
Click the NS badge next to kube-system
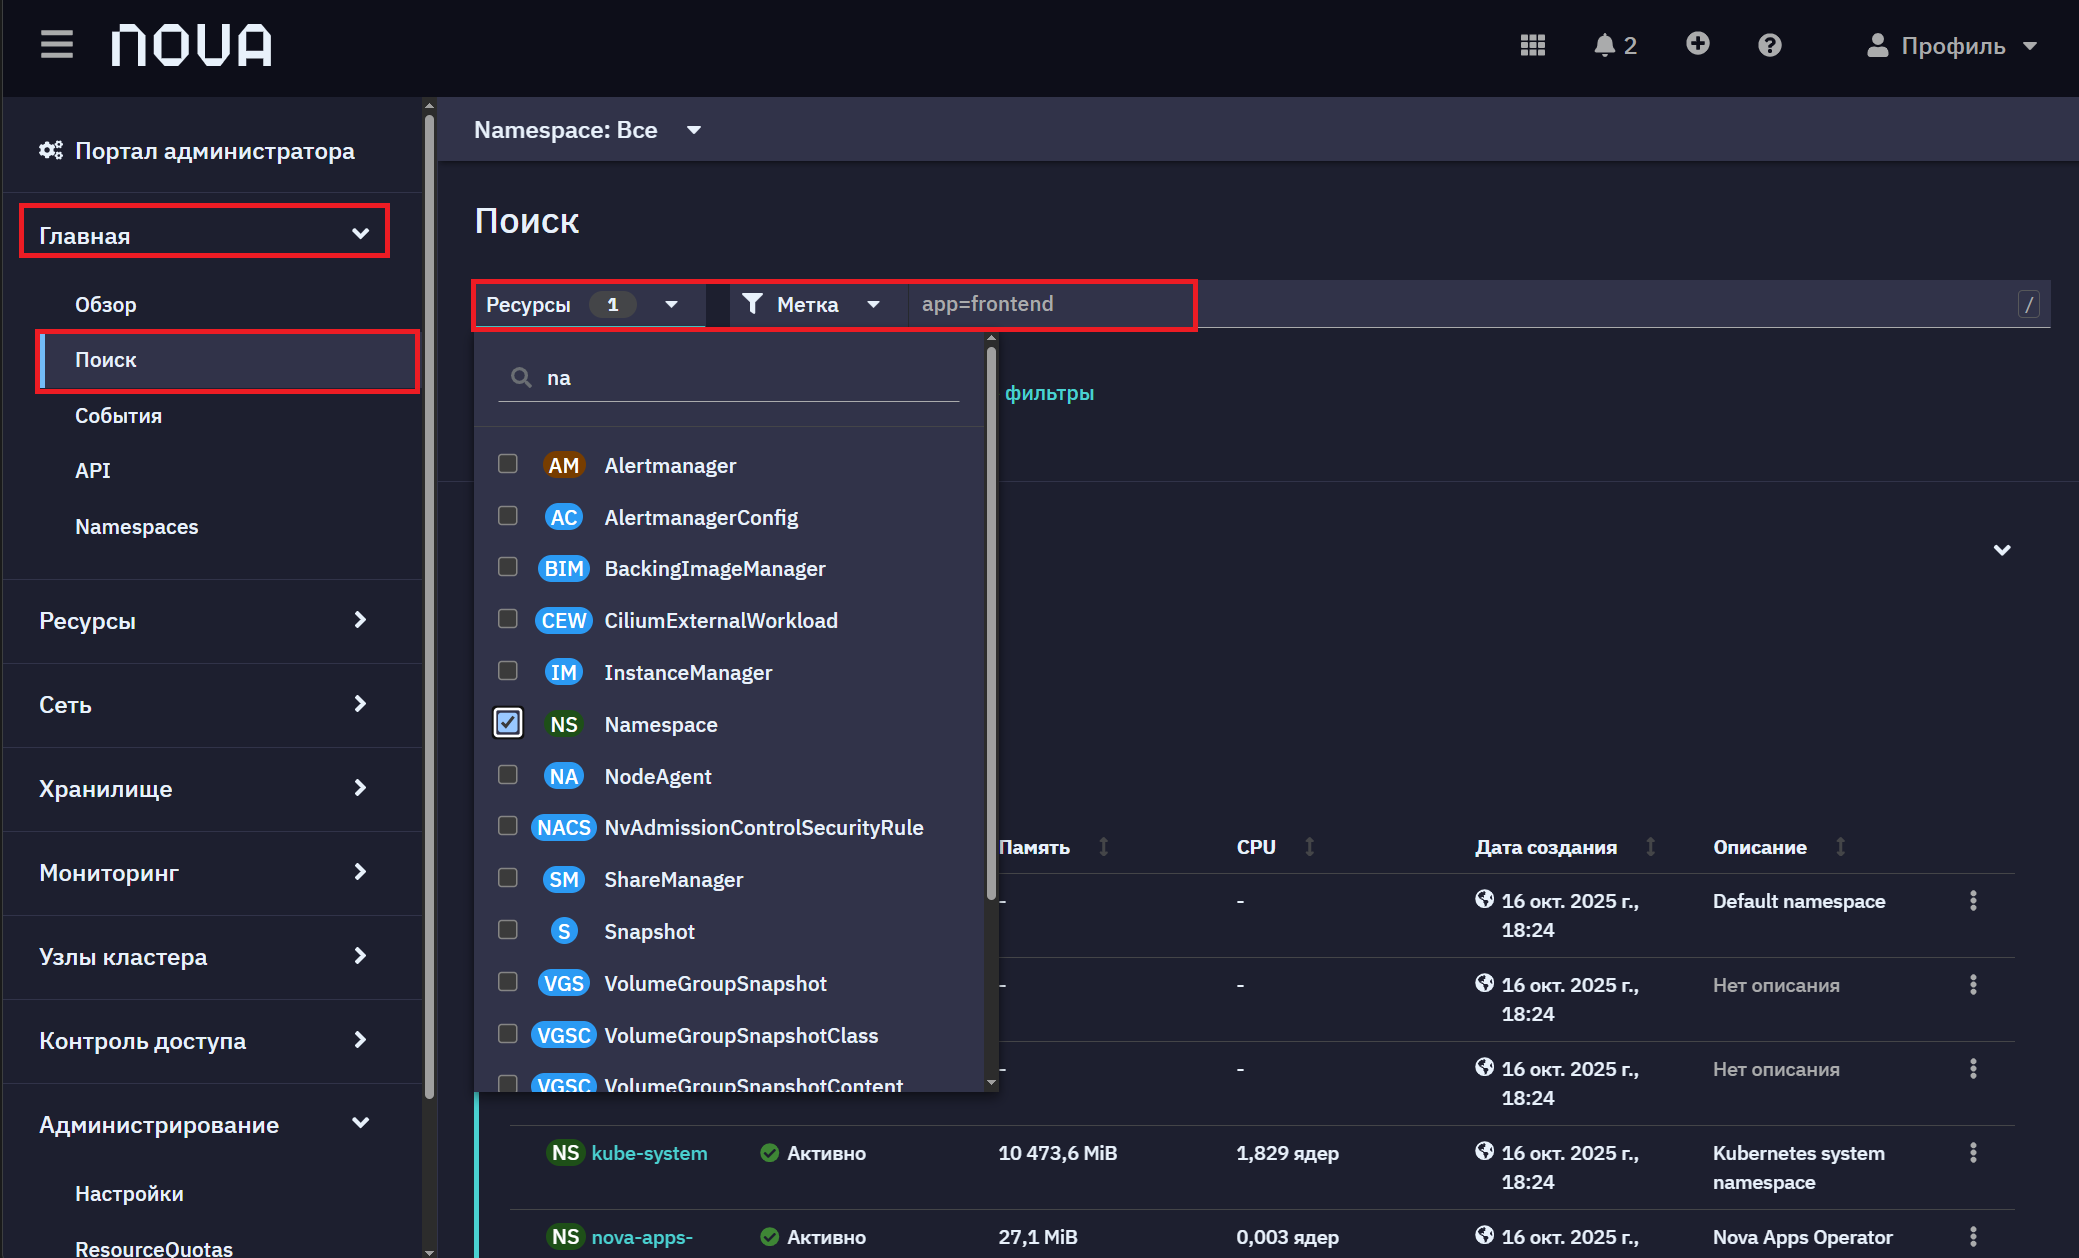565,1153
